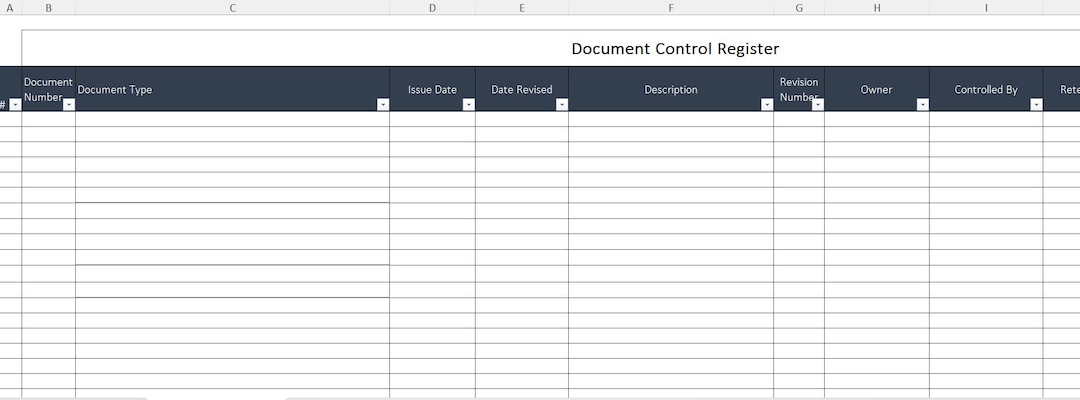This screenshot has width=1080, height=400.
Task: Select column E header
Action: coord(521,8)
